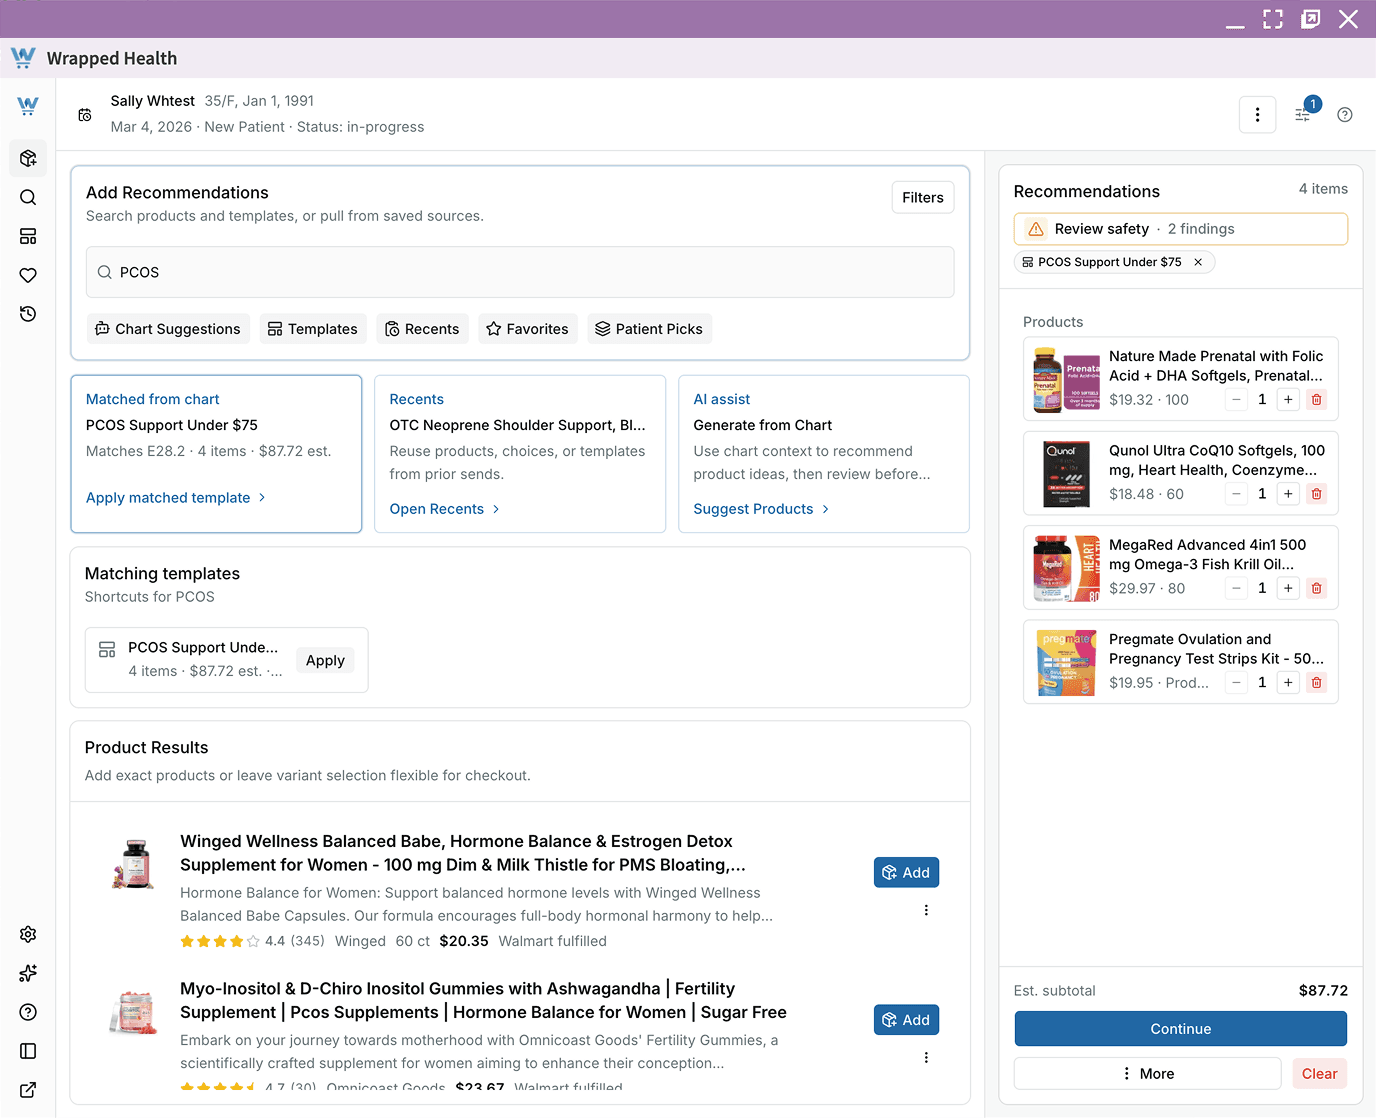1376x1118 pixels.
Task: Open Review safety findings banner
Action: [x=1181, y=229]
